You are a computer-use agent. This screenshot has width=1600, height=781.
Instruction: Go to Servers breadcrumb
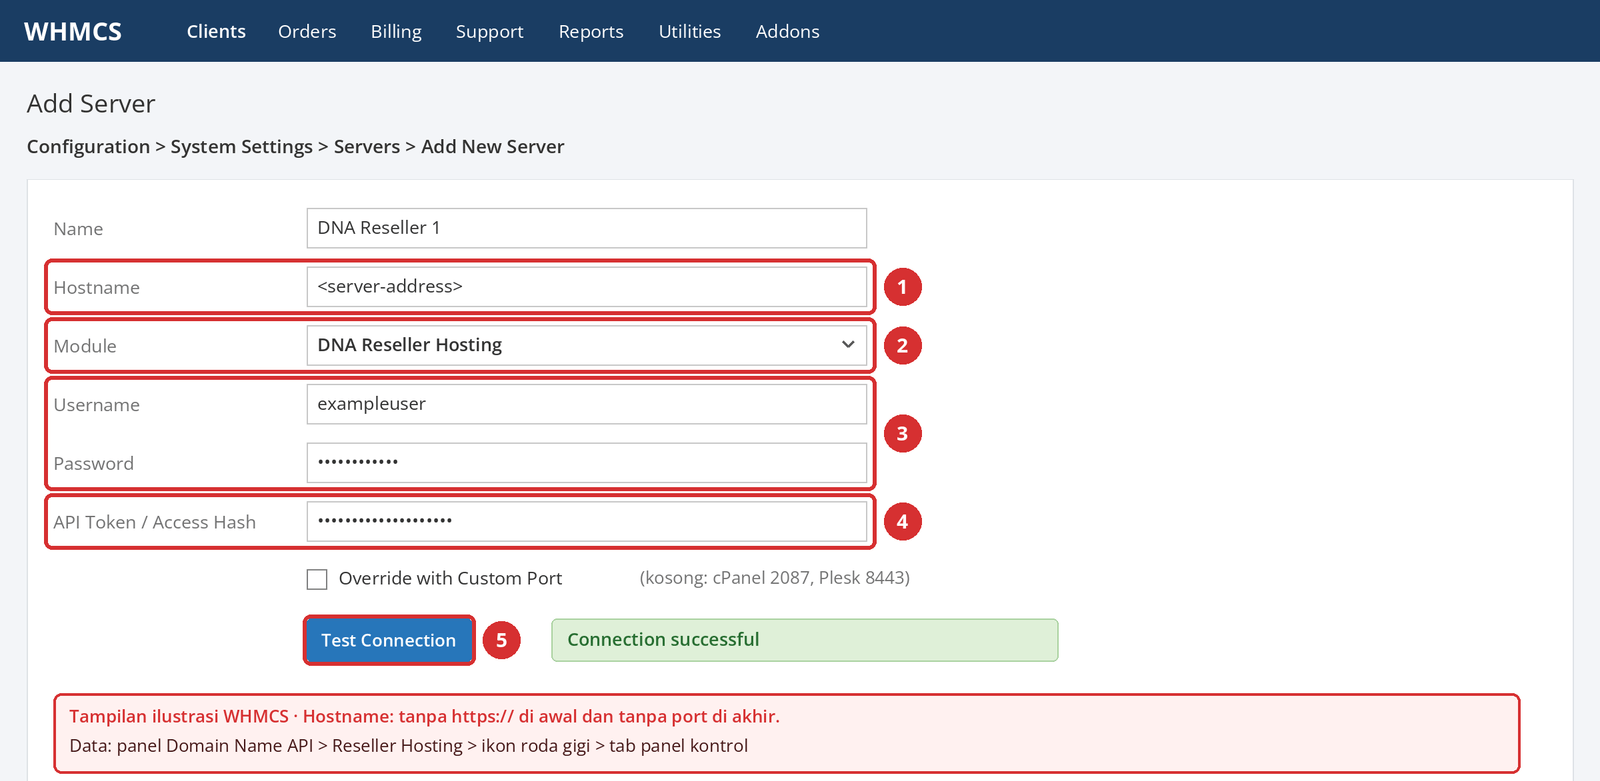pos(367,147)
